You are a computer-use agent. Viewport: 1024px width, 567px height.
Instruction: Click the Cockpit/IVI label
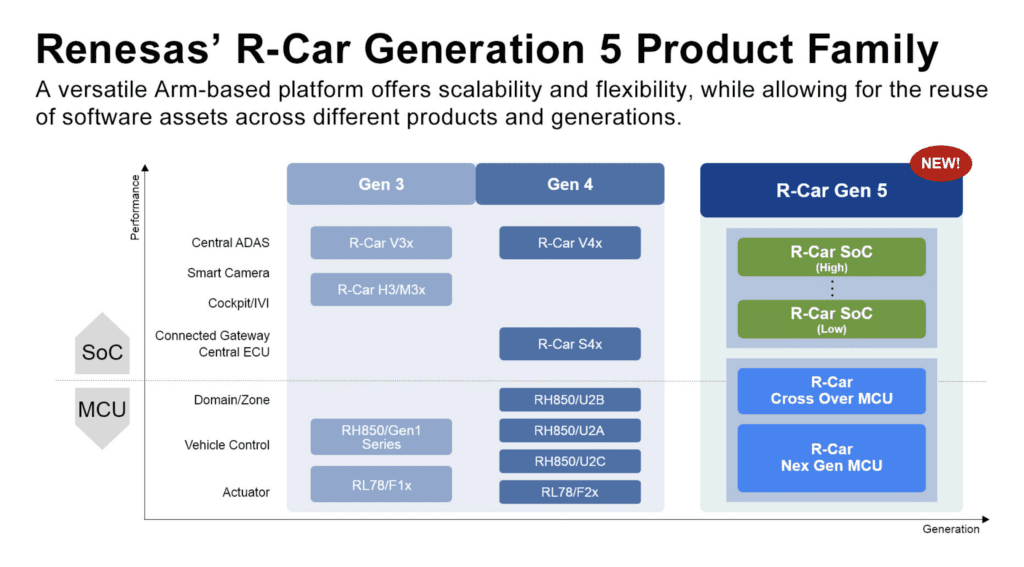tap(238, 303)
